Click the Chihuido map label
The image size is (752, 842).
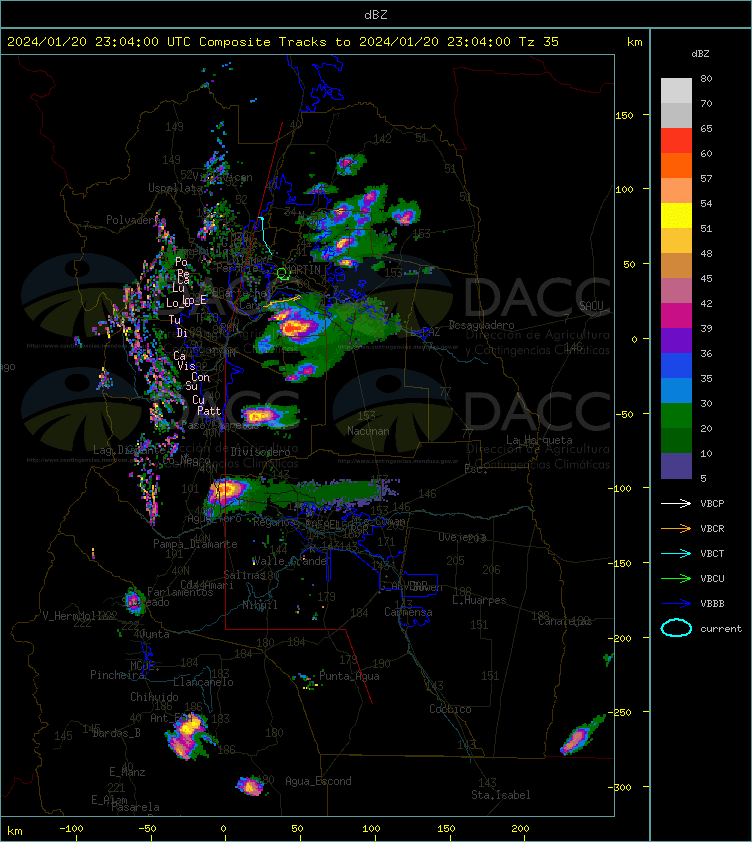coord(154,697)
